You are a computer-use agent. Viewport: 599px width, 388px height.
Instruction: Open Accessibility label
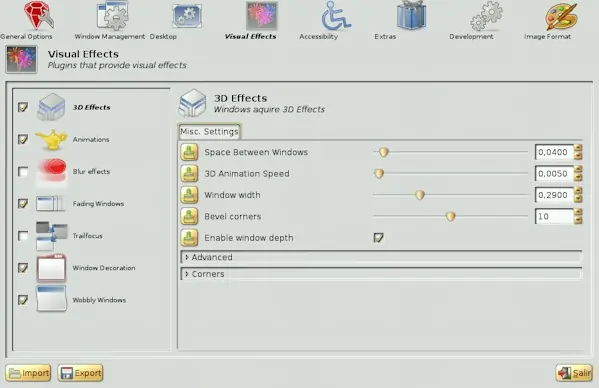coord(319,37)
